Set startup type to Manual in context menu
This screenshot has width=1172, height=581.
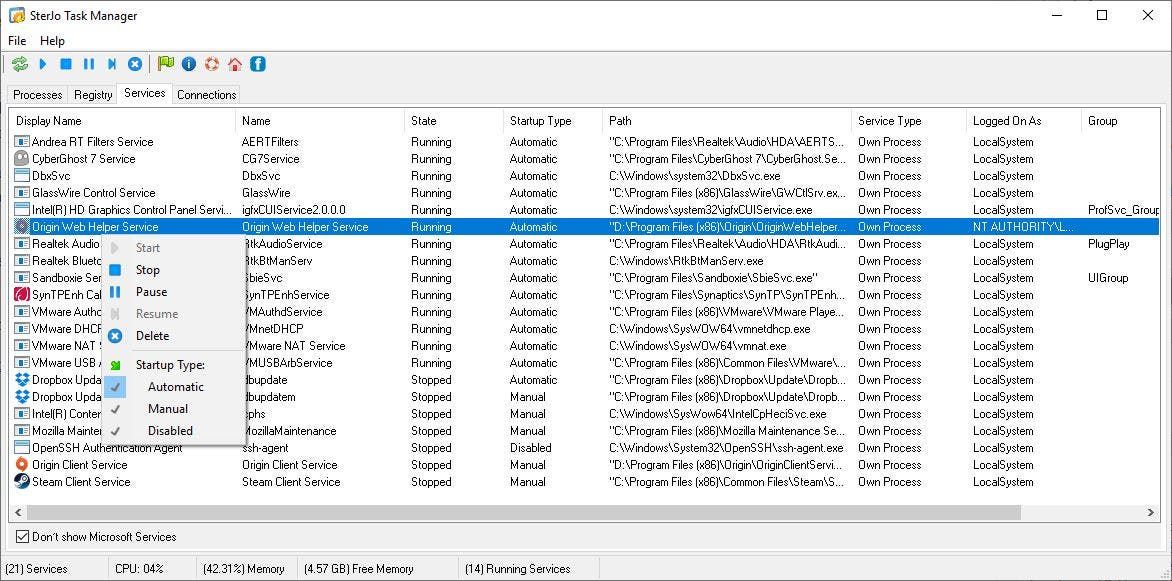(168, 408)
